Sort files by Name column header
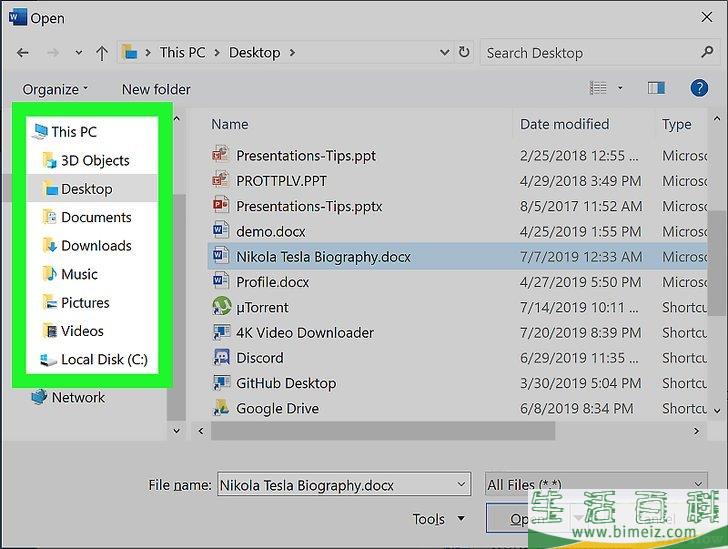Screen dimensions: 728x549 230,124
